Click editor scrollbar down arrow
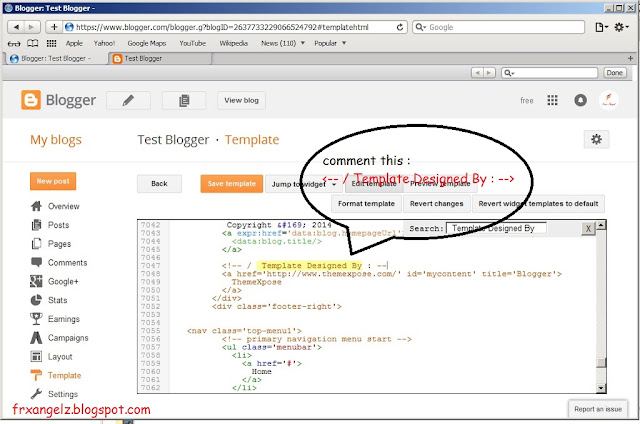640x424 pixels. 601,388
